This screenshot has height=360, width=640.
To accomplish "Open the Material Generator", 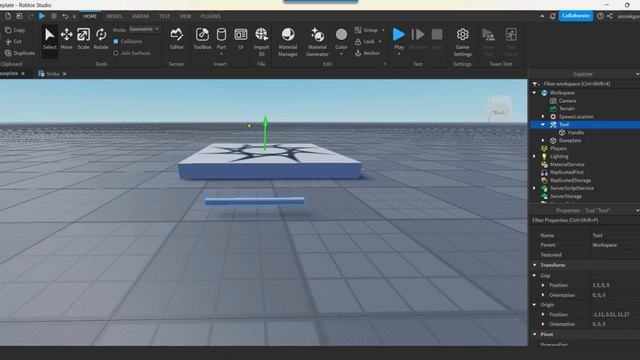I will (317, 42).
